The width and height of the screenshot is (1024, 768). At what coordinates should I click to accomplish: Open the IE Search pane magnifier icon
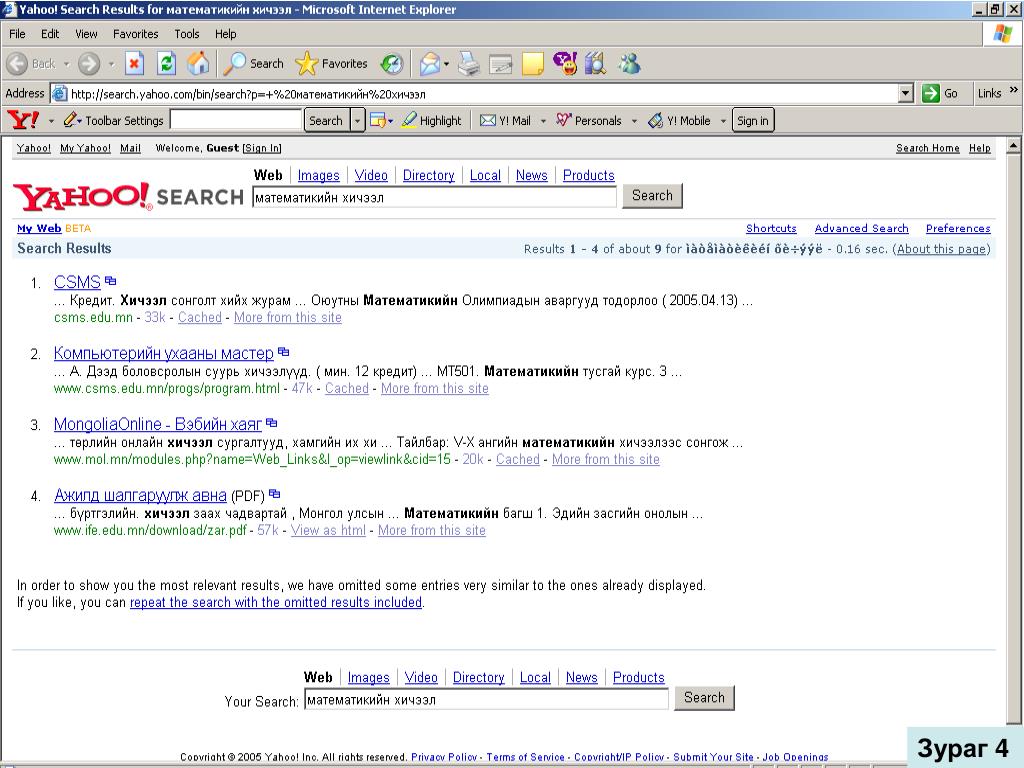click(x=234, y=64)
